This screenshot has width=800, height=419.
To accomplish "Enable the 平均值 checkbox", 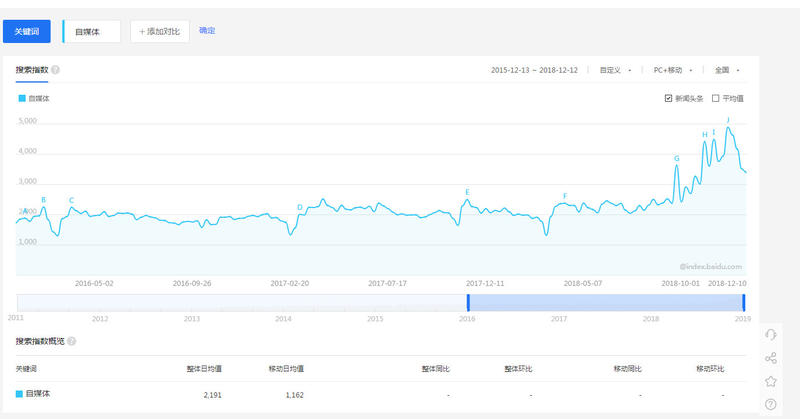I will pyautogui.click(x=715, y=98).
